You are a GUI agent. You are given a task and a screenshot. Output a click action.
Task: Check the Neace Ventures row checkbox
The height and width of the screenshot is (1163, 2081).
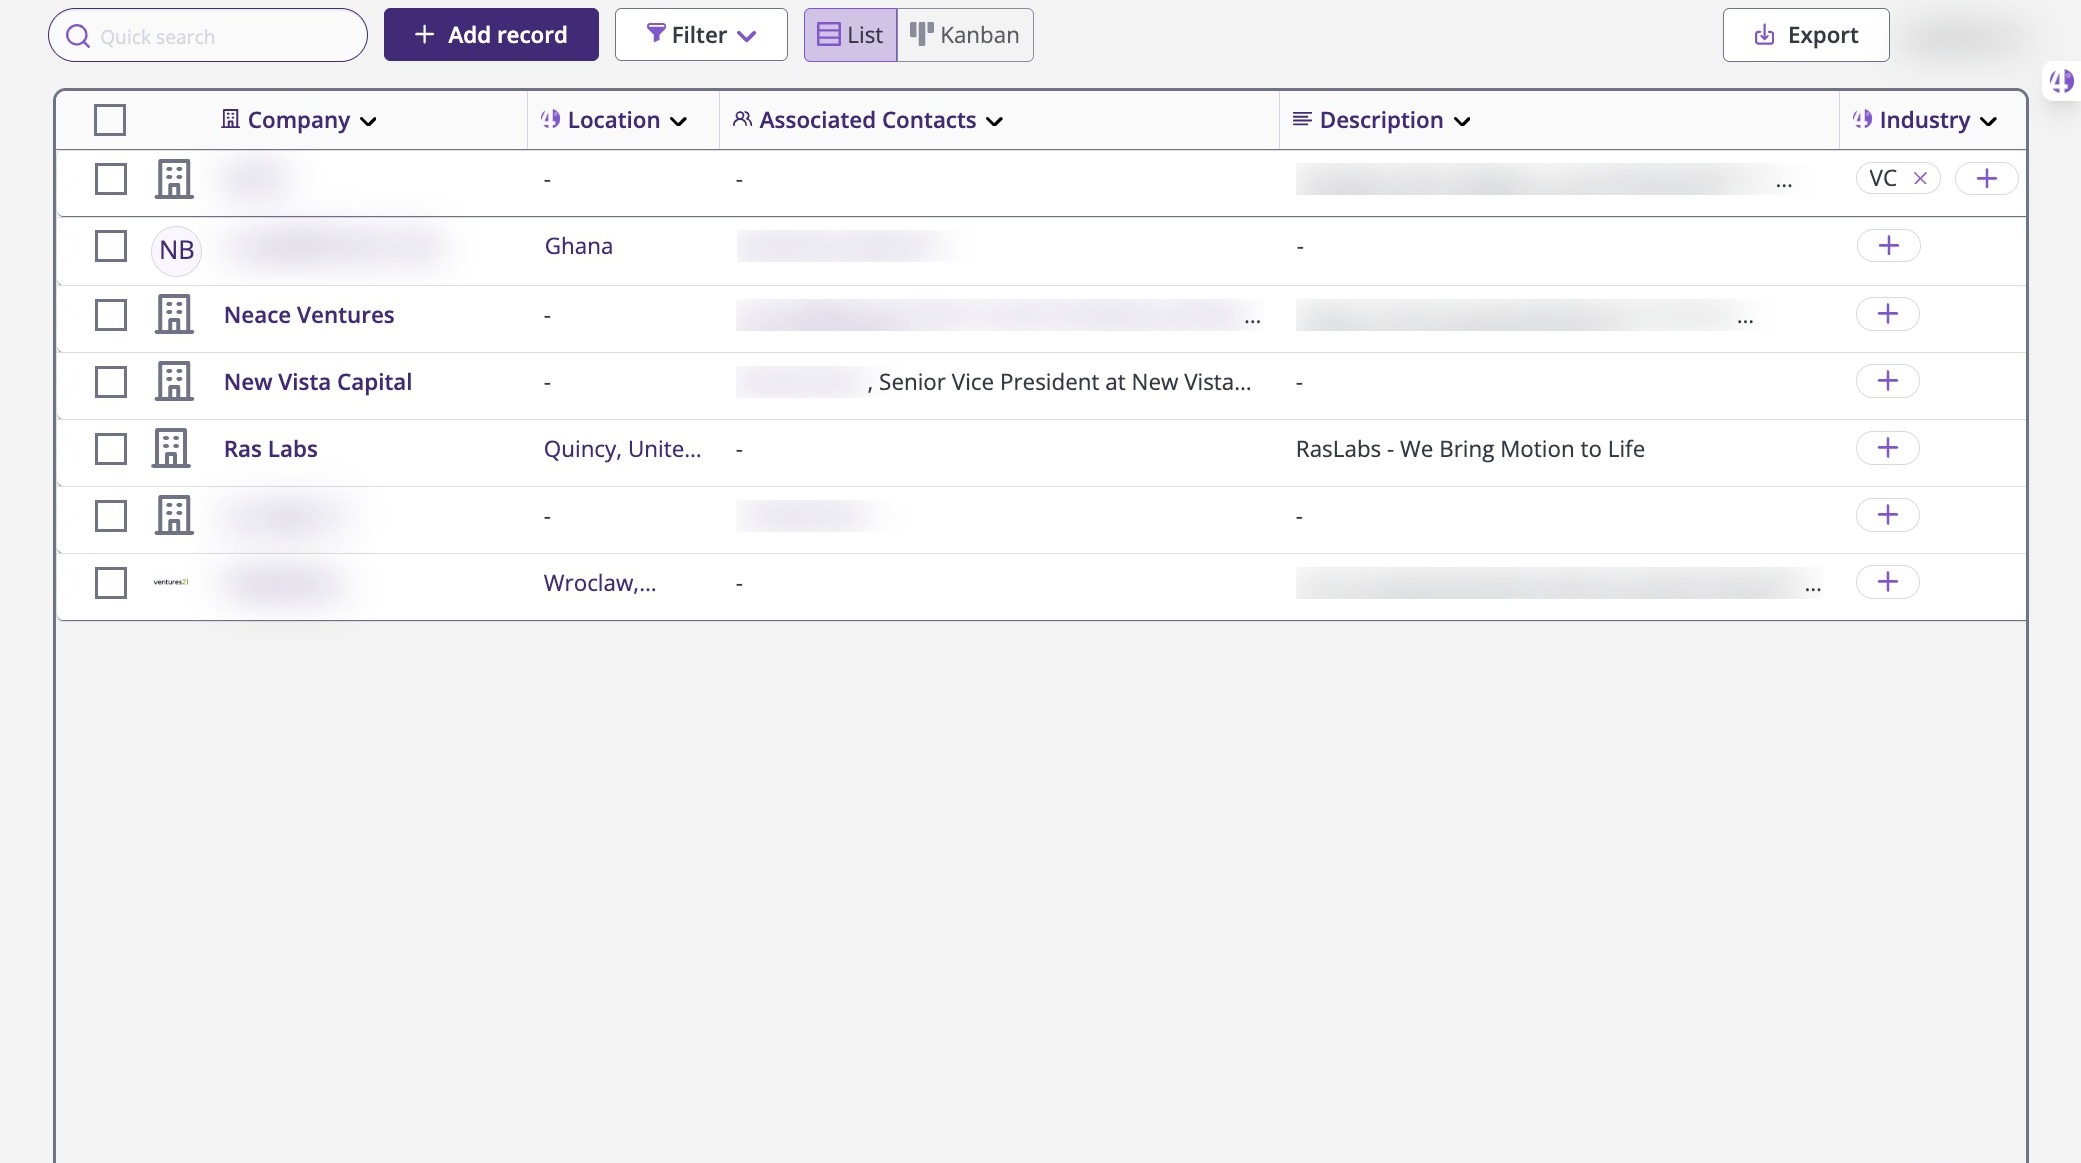[x=110, y=315]
